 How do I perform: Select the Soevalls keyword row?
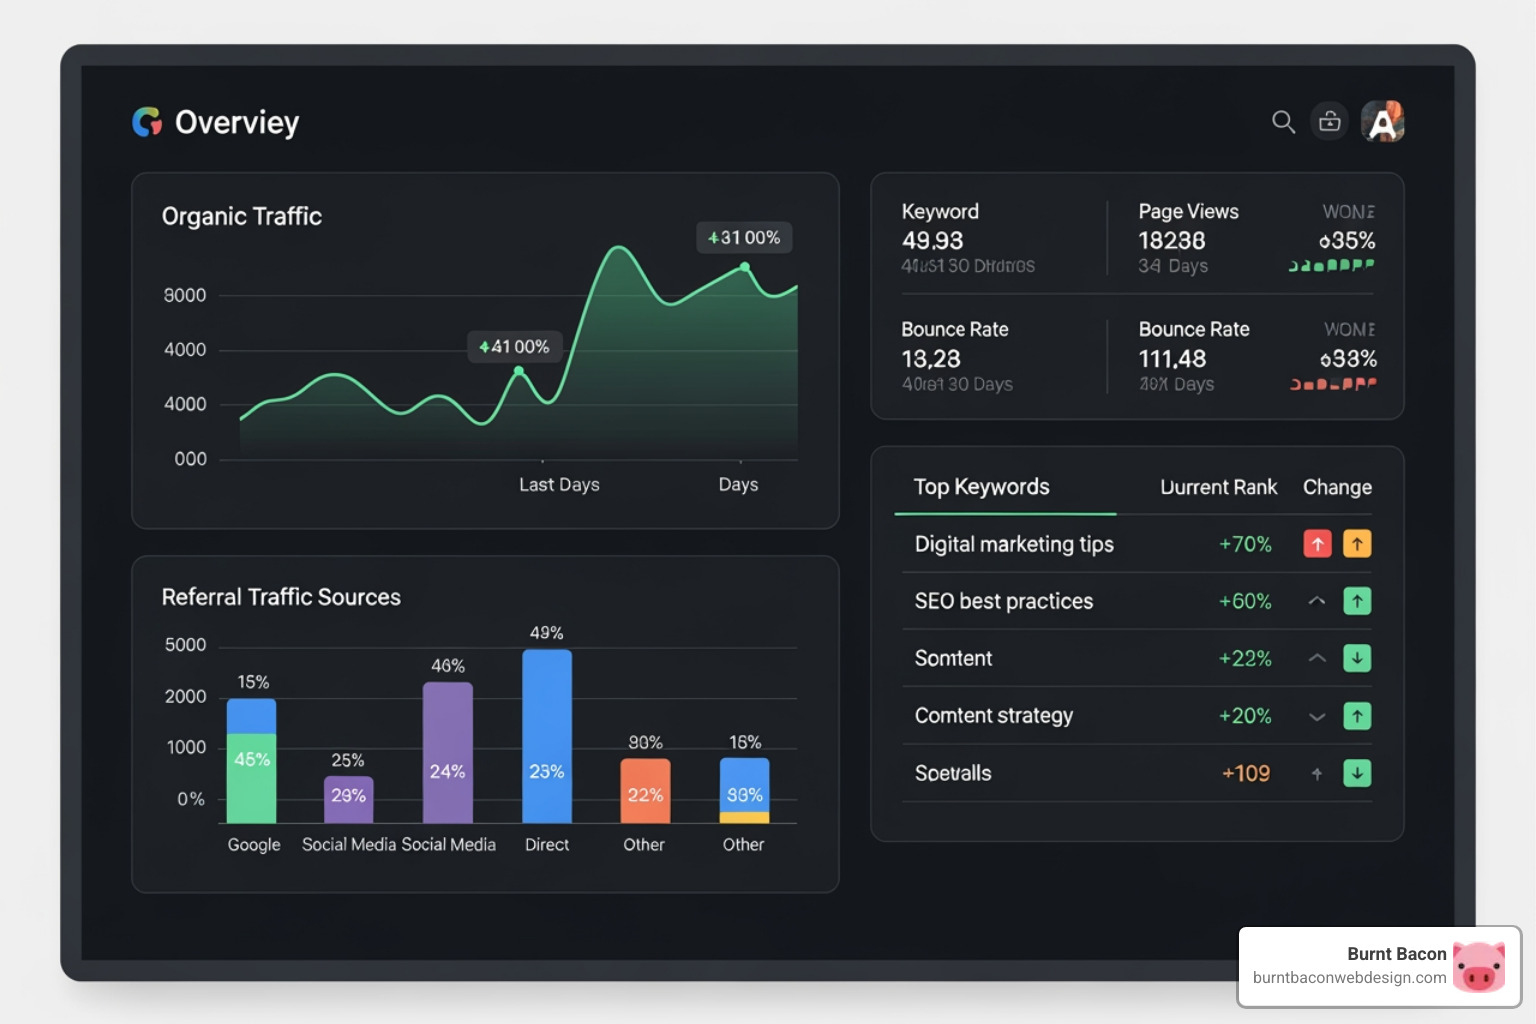coord(1137,773)
